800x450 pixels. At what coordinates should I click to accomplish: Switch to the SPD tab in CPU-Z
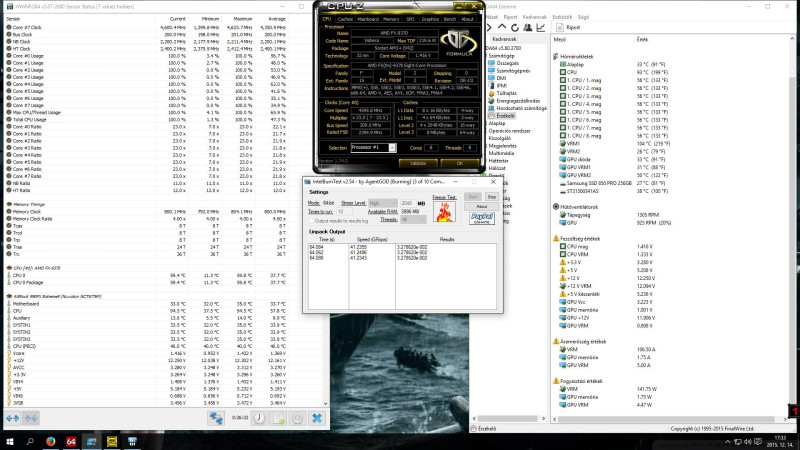coord(410,19)
